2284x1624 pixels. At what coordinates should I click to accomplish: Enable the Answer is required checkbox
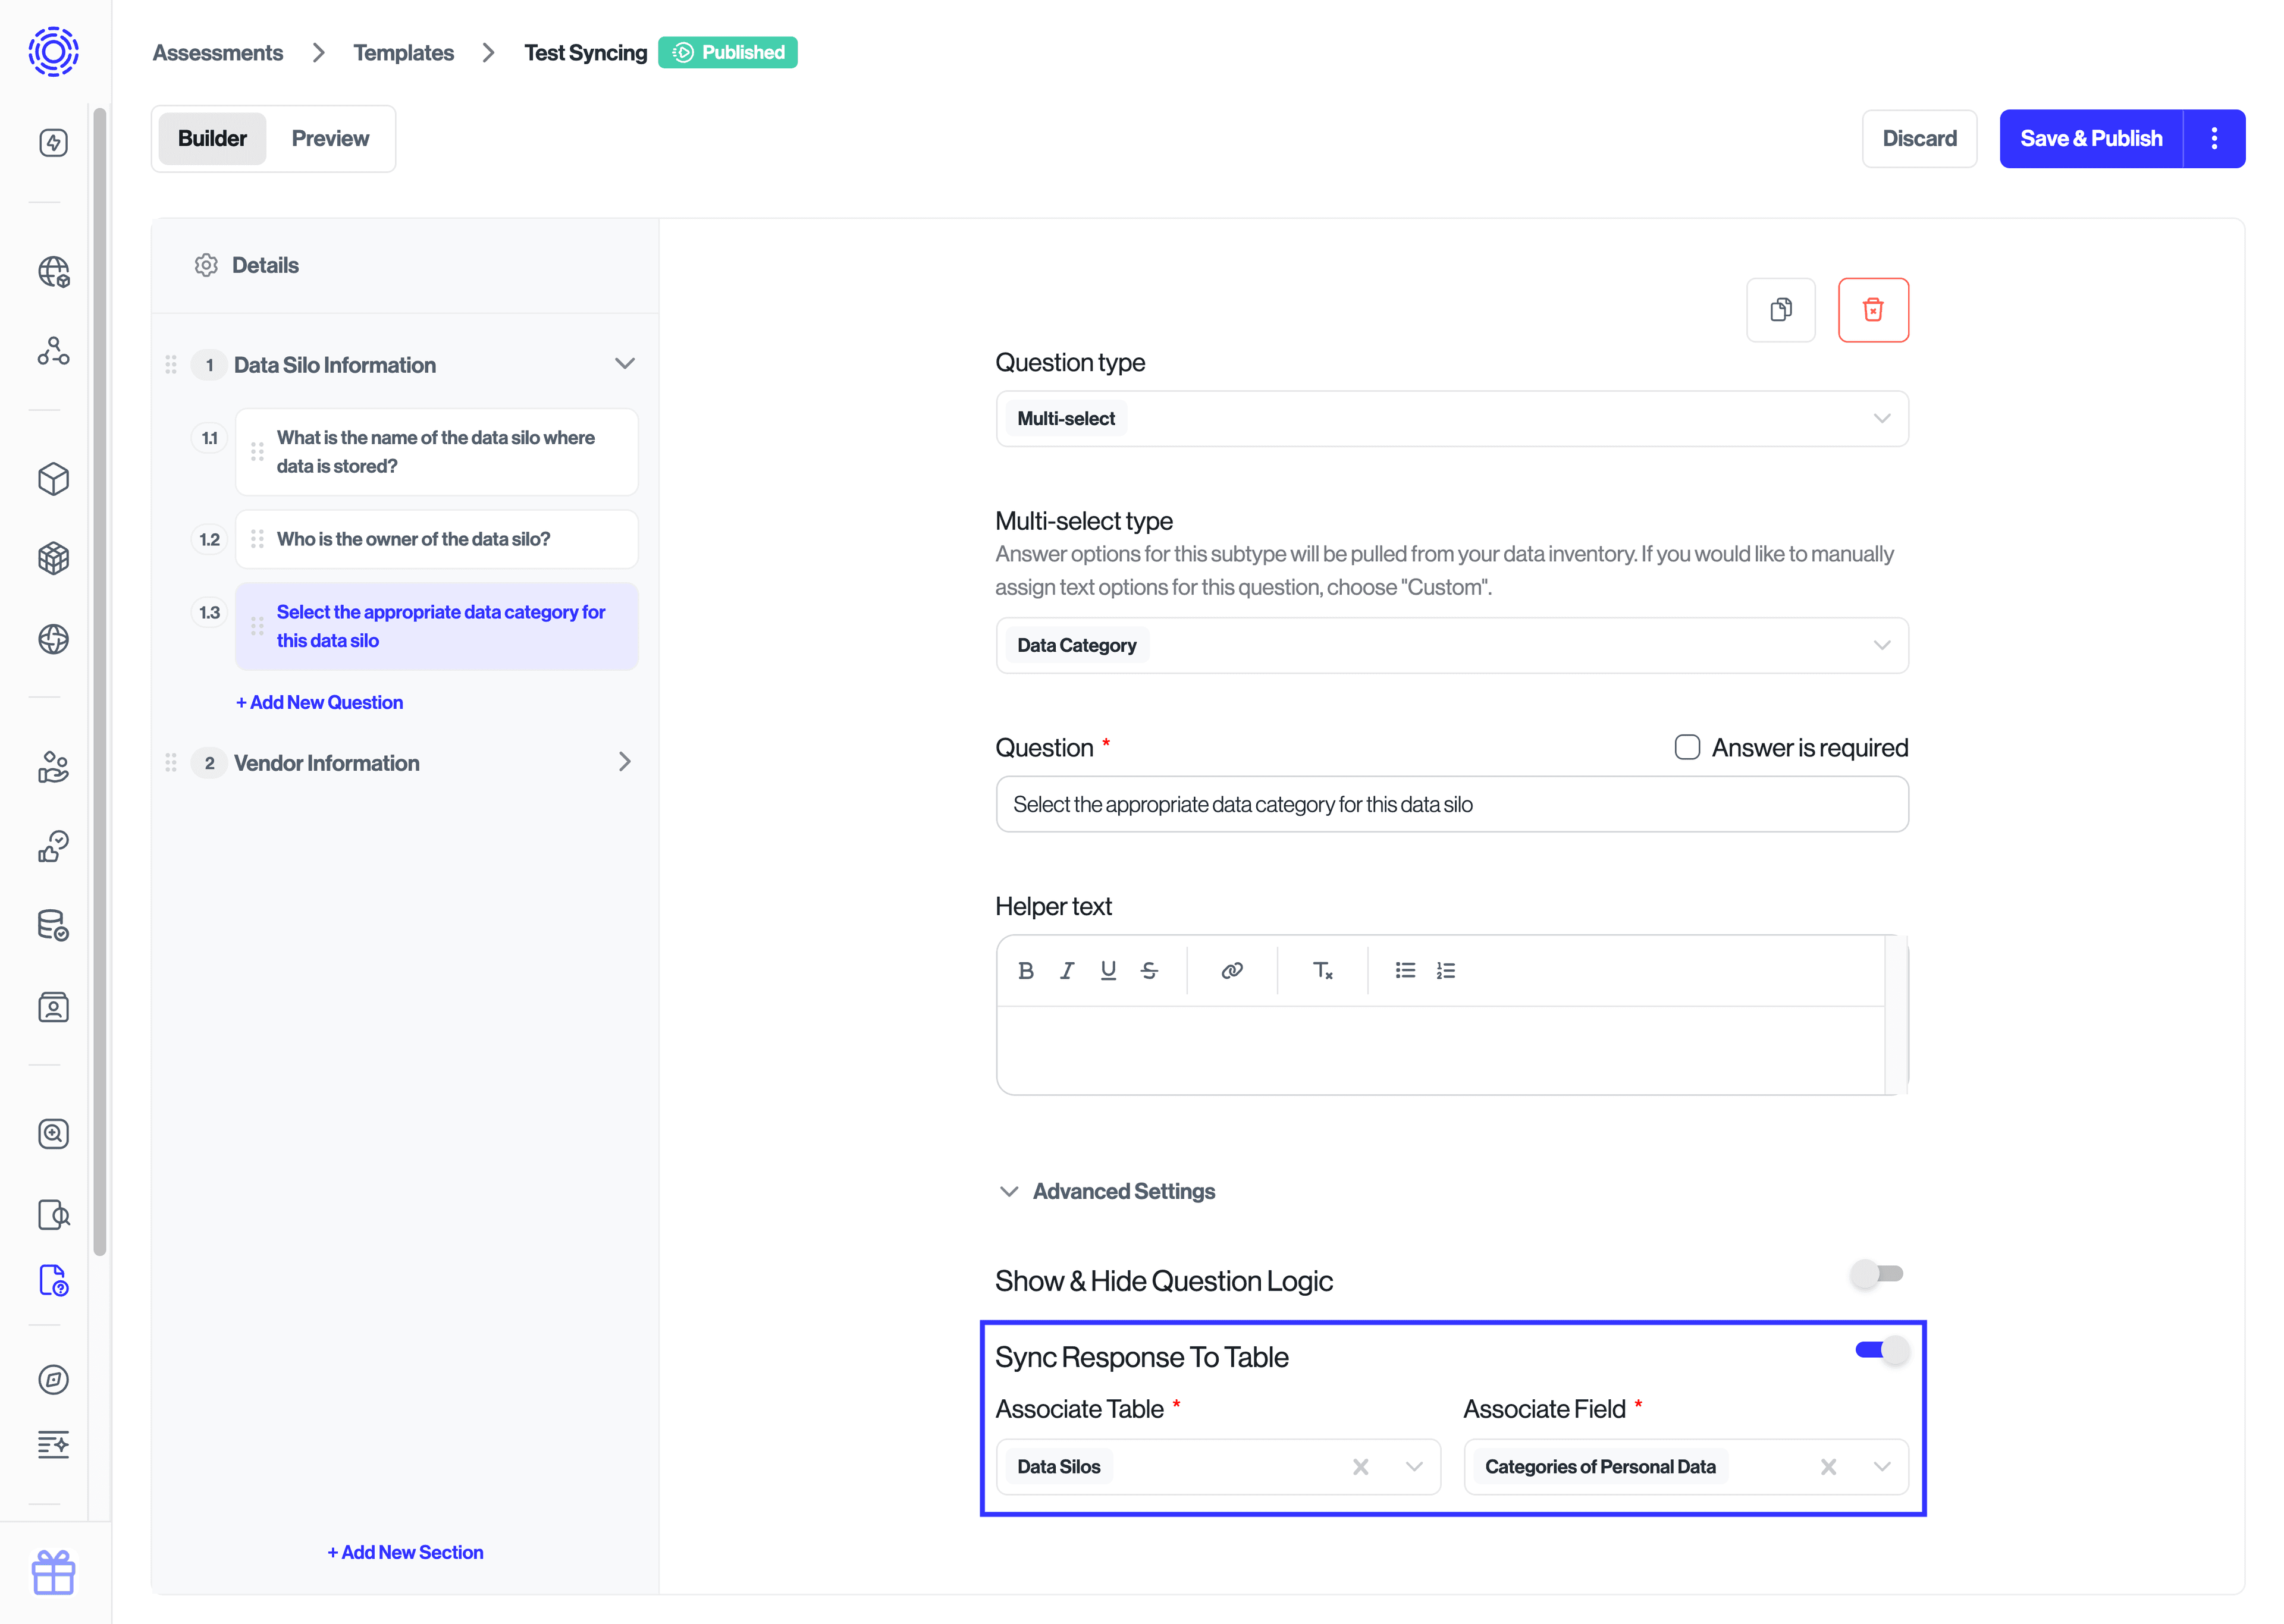click(x=1687, y=747)
